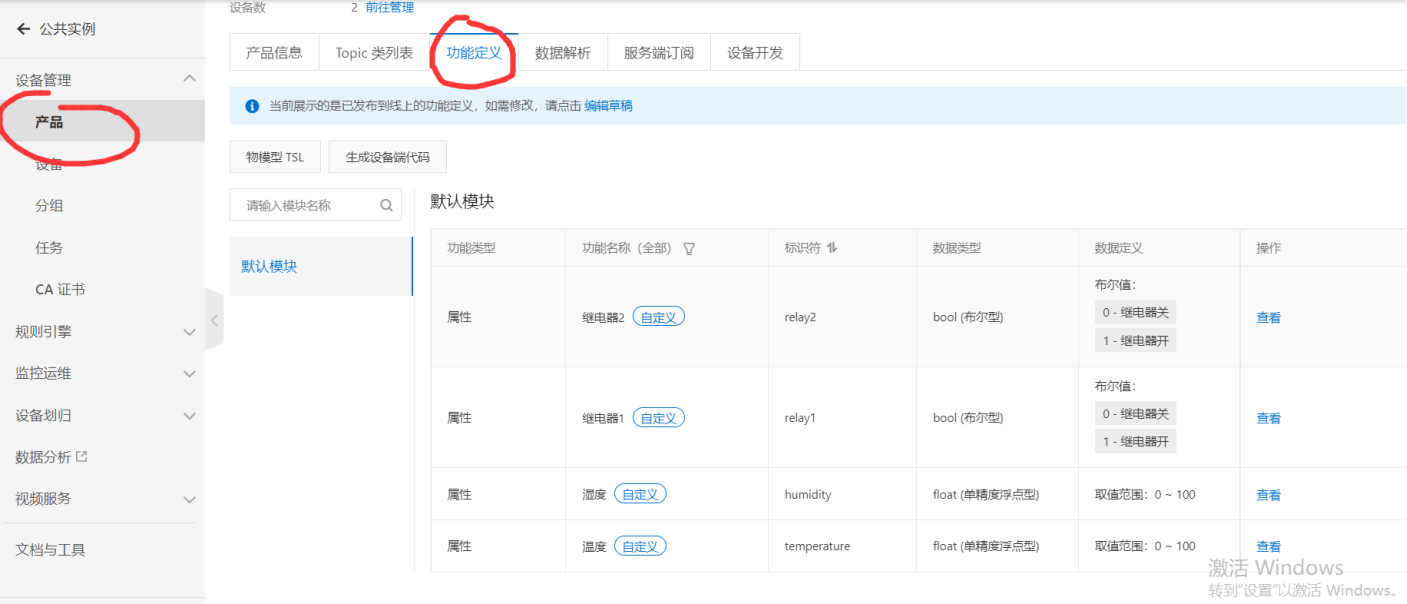1407x604 pixels.
Task: Expand the 规则引擎 menu section
Action: point(189,332)
